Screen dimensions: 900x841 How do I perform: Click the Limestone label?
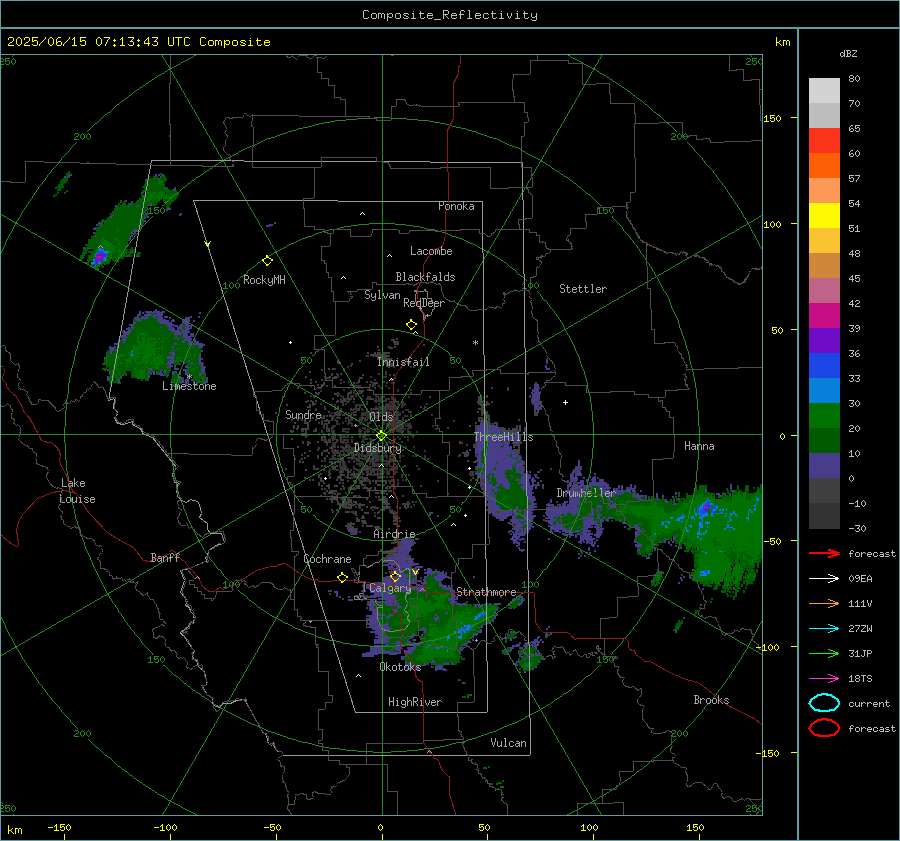tap(189, 386)
